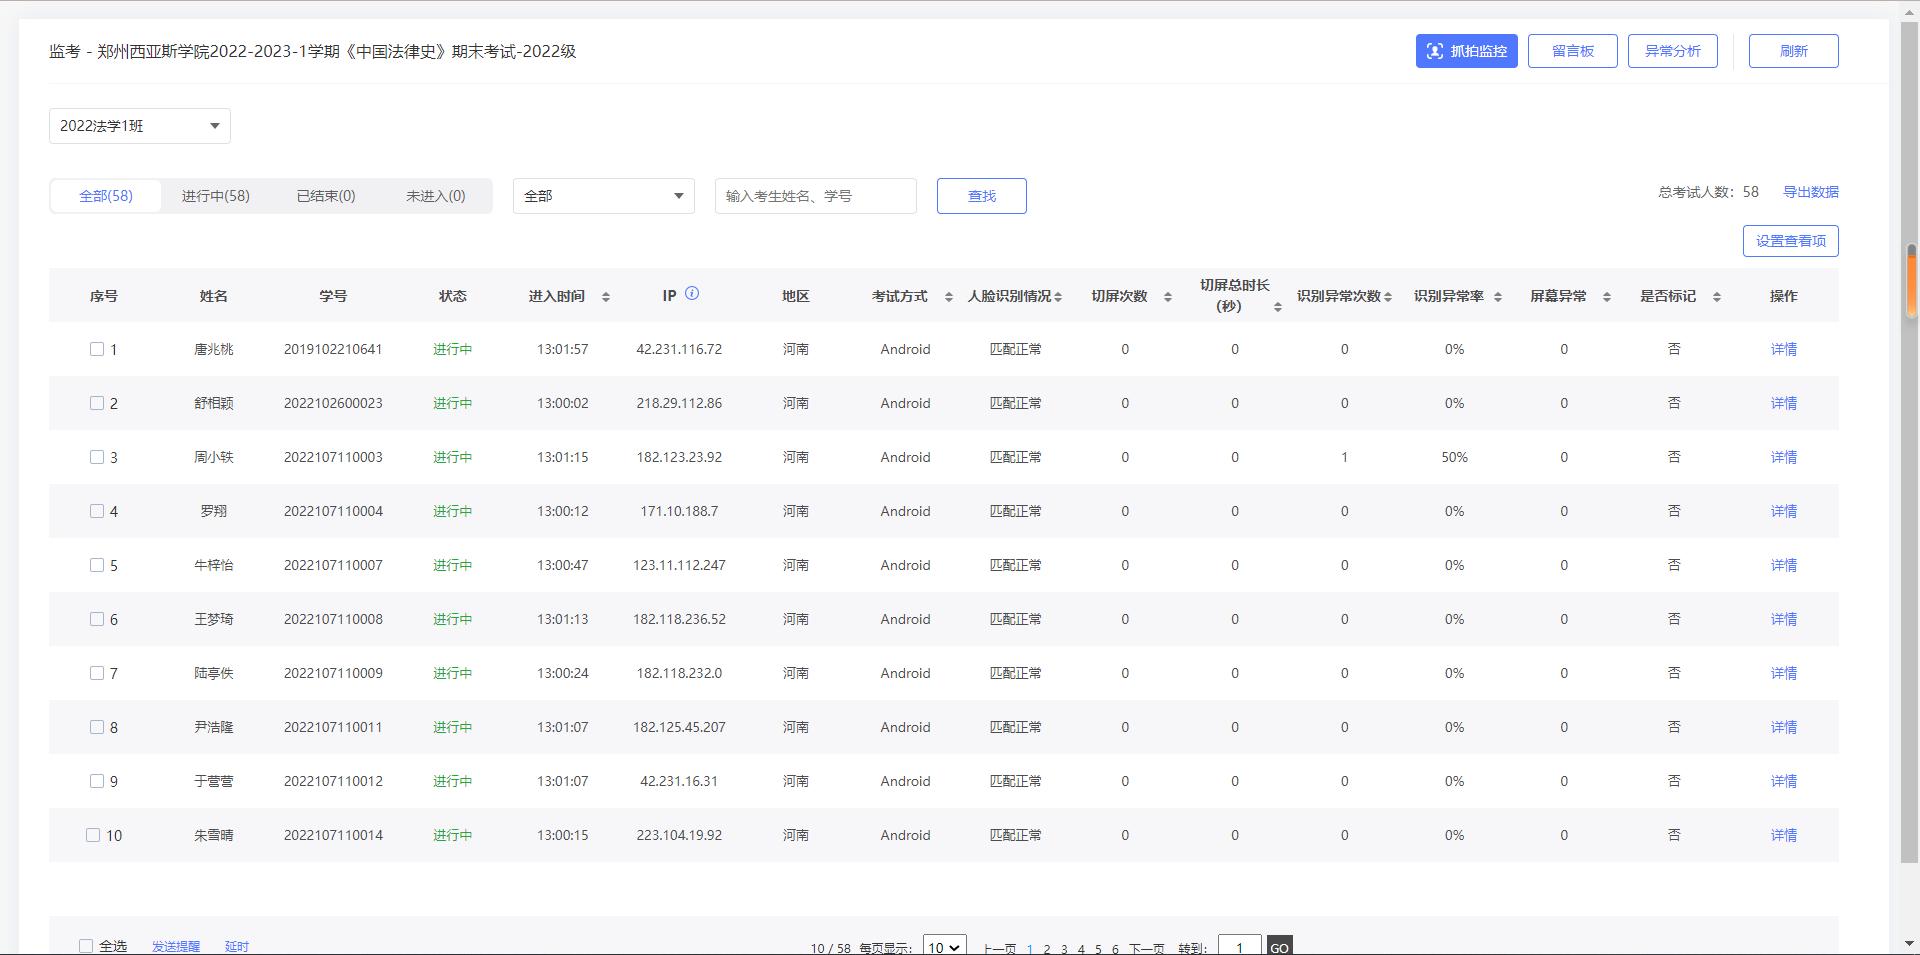
Task: Tick checkbox for row 8 尹浩隆
Action: tap(97, 727)
